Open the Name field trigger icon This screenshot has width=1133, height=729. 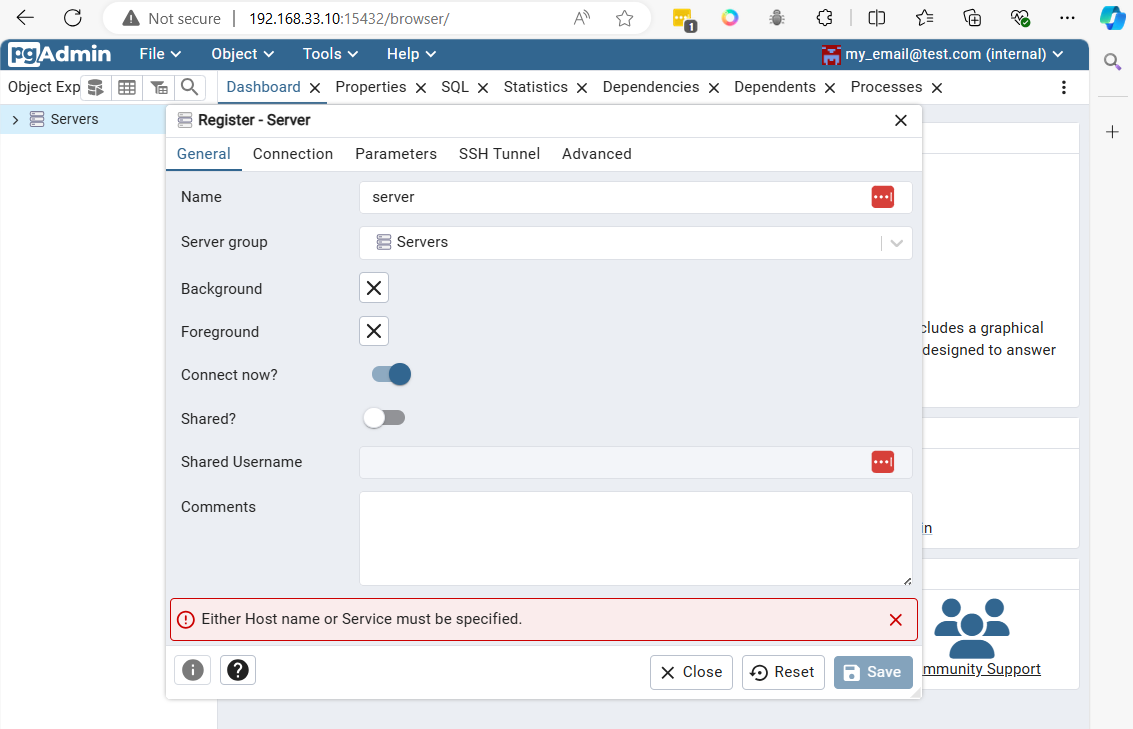click(x=882, y=197)
